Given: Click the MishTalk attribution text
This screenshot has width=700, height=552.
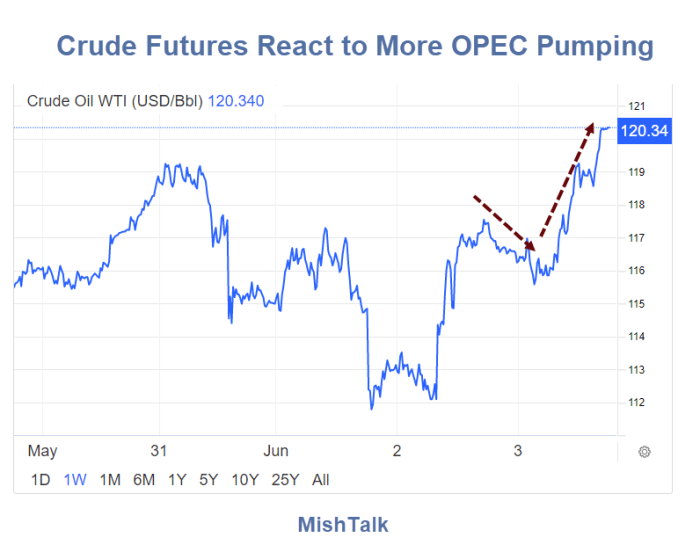Looking at the screenshot, I should click(343, 524).
